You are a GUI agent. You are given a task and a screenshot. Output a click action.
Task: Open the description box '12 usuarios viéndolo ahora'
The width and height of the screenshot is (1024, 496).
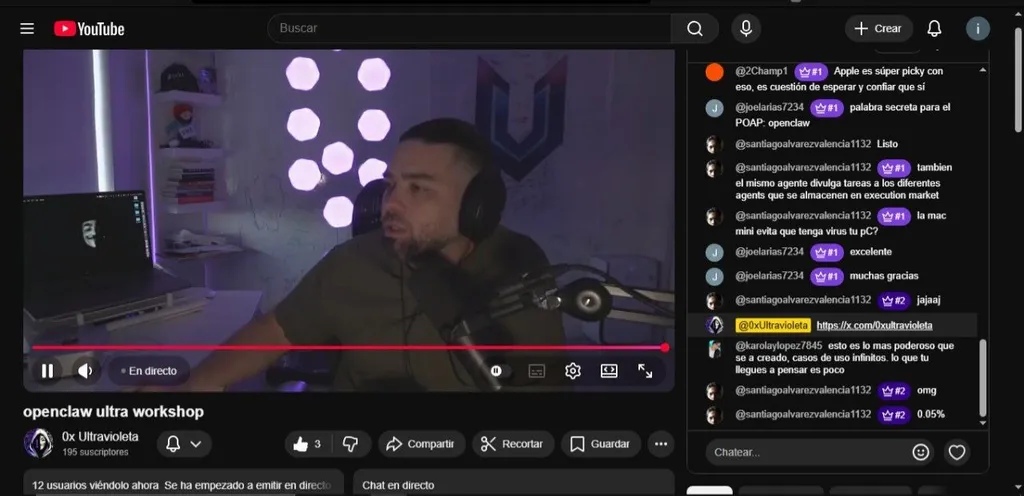pyautogui.click(x=184, y=482)
